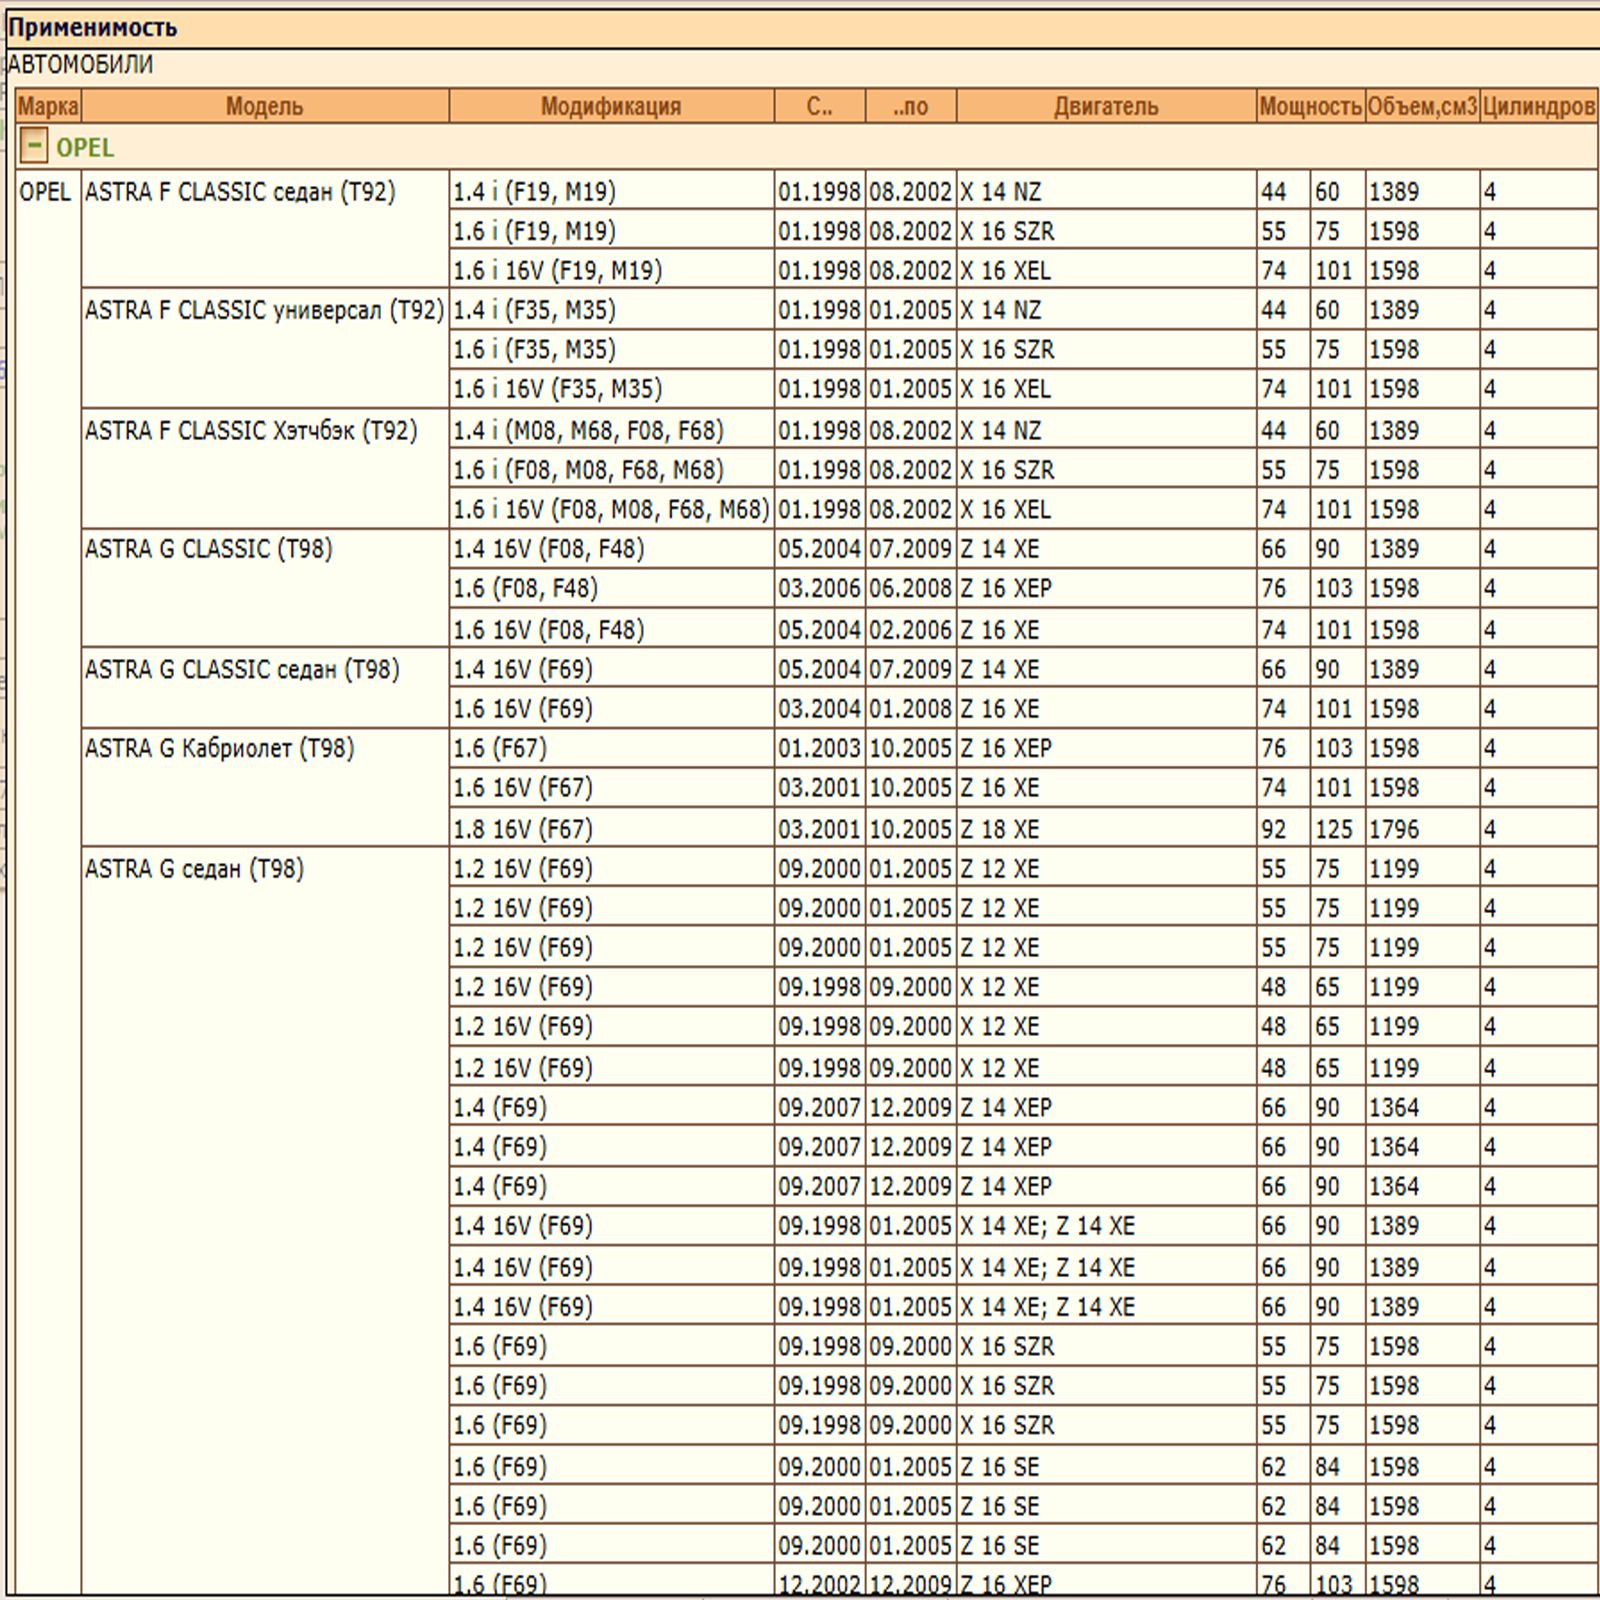
Task: Select modification 1.6 16V (F67)
Action: point(611,788)
